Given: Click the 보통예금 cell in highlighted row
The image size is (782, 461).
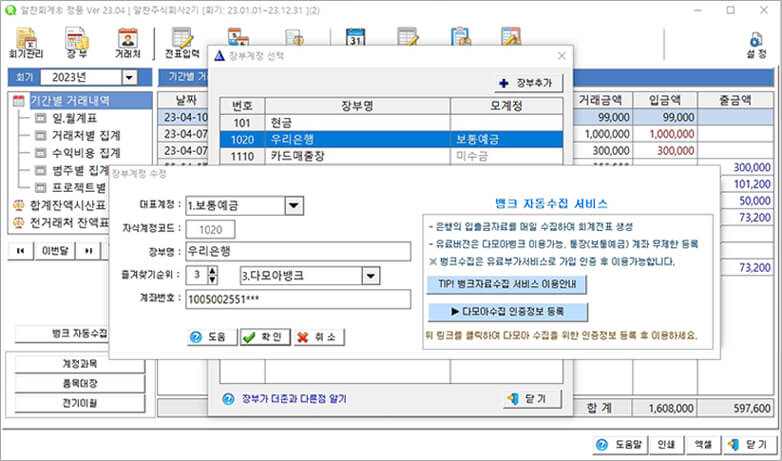Looking at the screenshot, I should [x=507, y=139].
